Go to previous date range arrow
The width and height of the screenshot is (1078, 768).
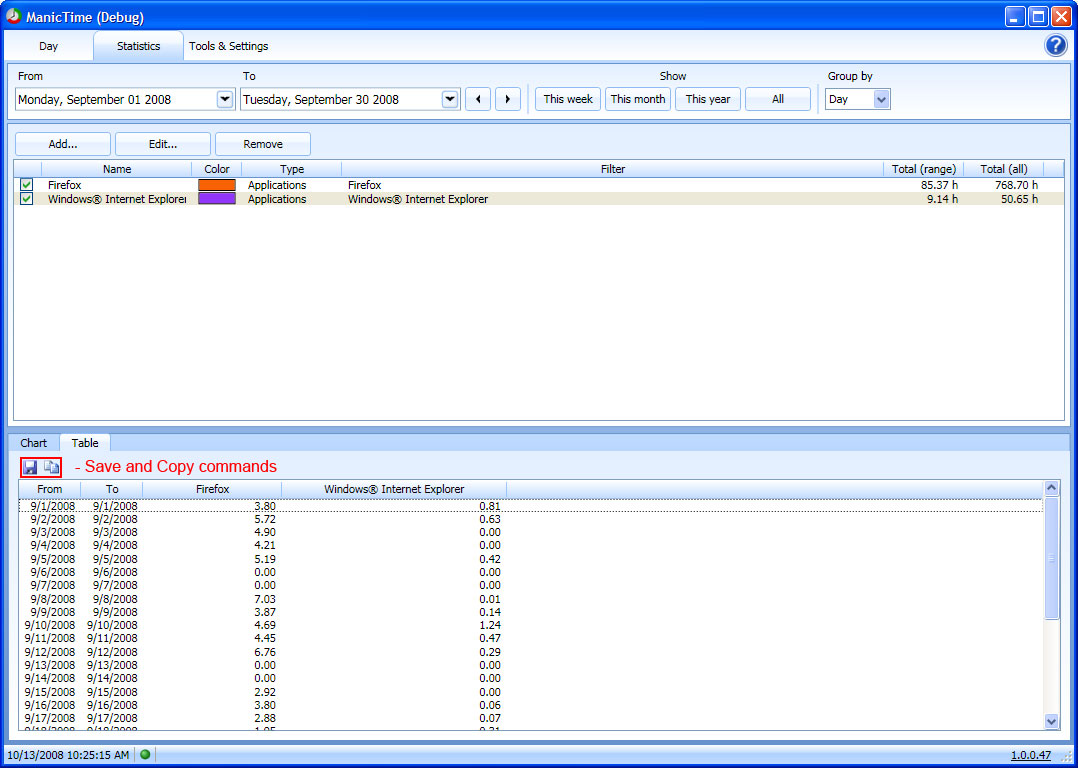pyautogui.click(x=478, y=99)
